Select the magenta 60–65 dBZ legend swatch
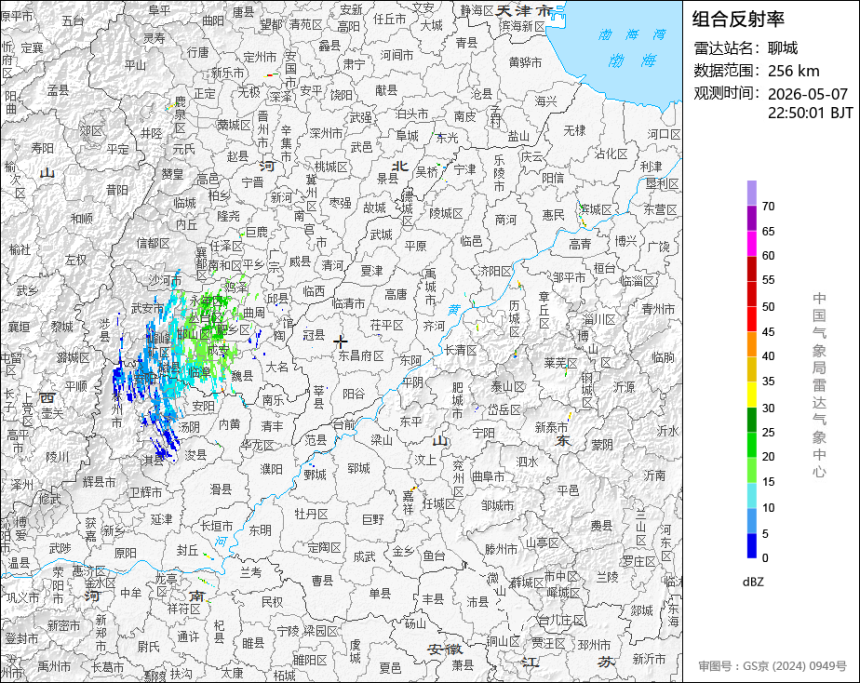This screenshot has height=683, width=860. pos(751,244)
